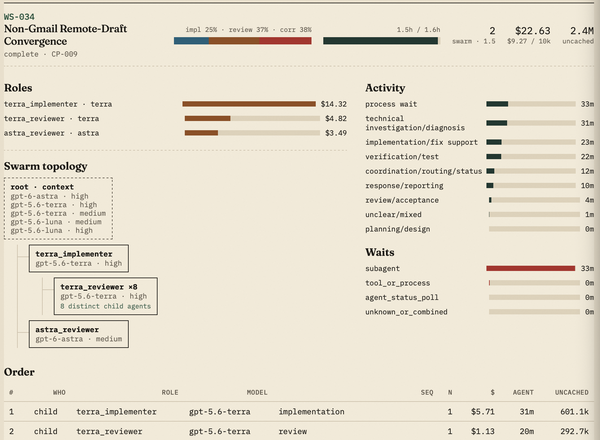Click the terra_reviewer ×8 topology node

[x=106, y=296]
